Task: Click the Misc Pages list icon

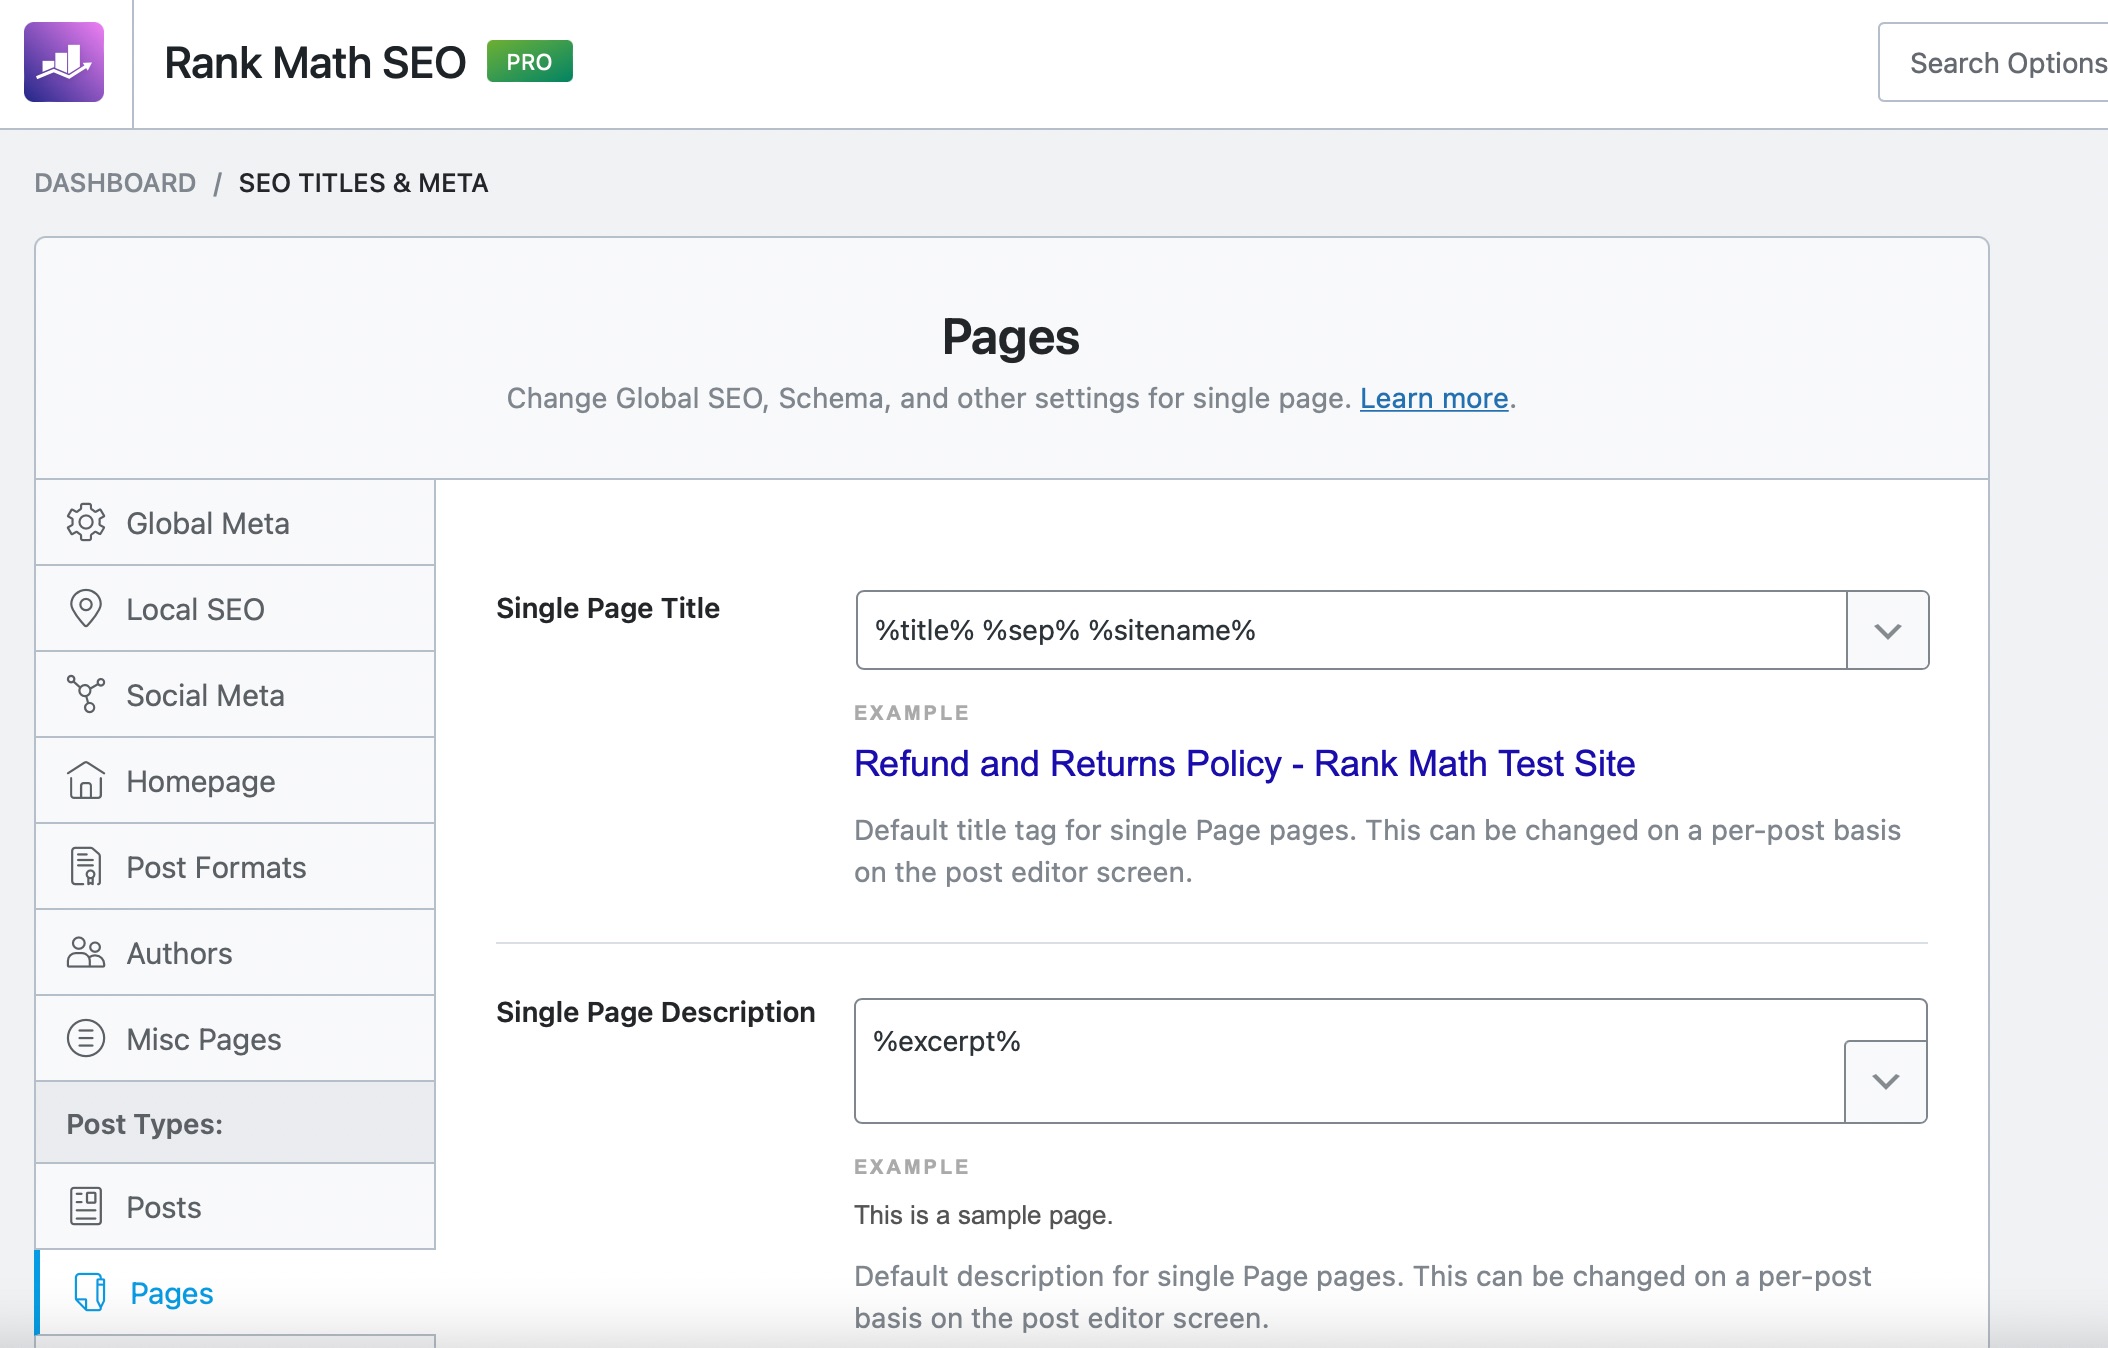Action: [x=86, y=1038]
